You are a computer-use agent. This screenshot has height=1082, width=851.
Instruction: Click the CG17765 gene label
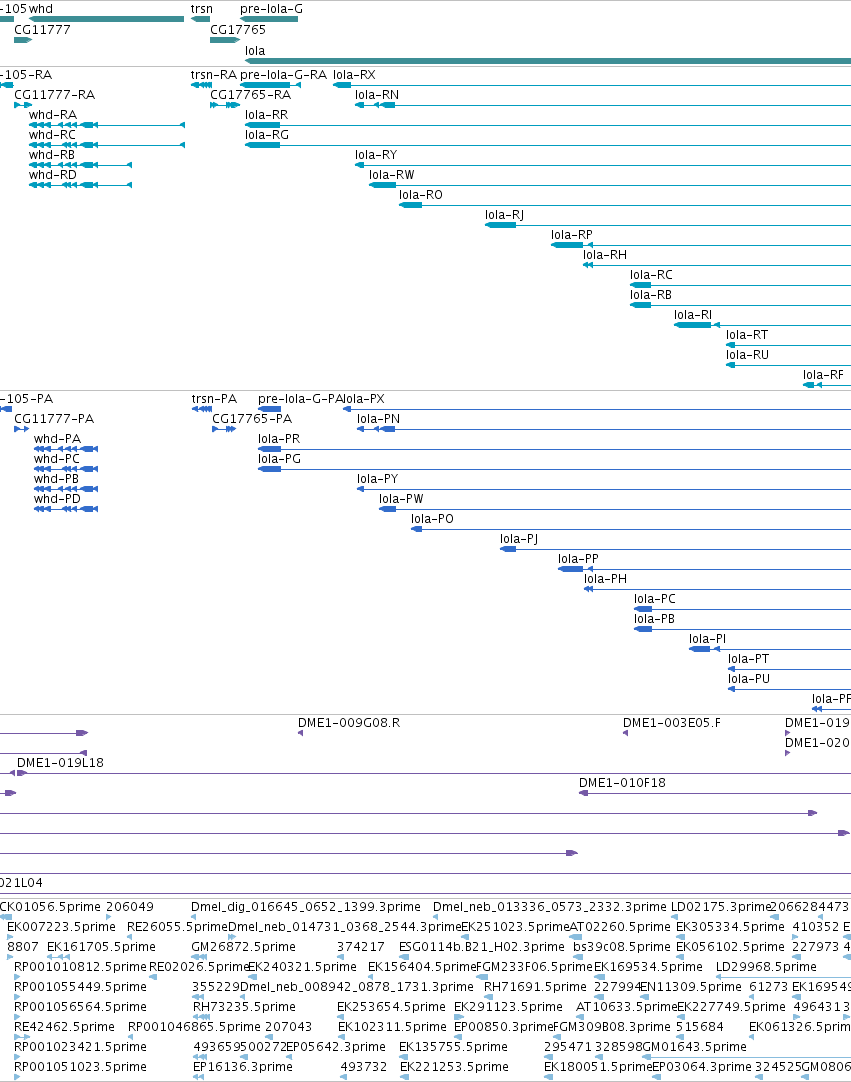pos(237,30)
